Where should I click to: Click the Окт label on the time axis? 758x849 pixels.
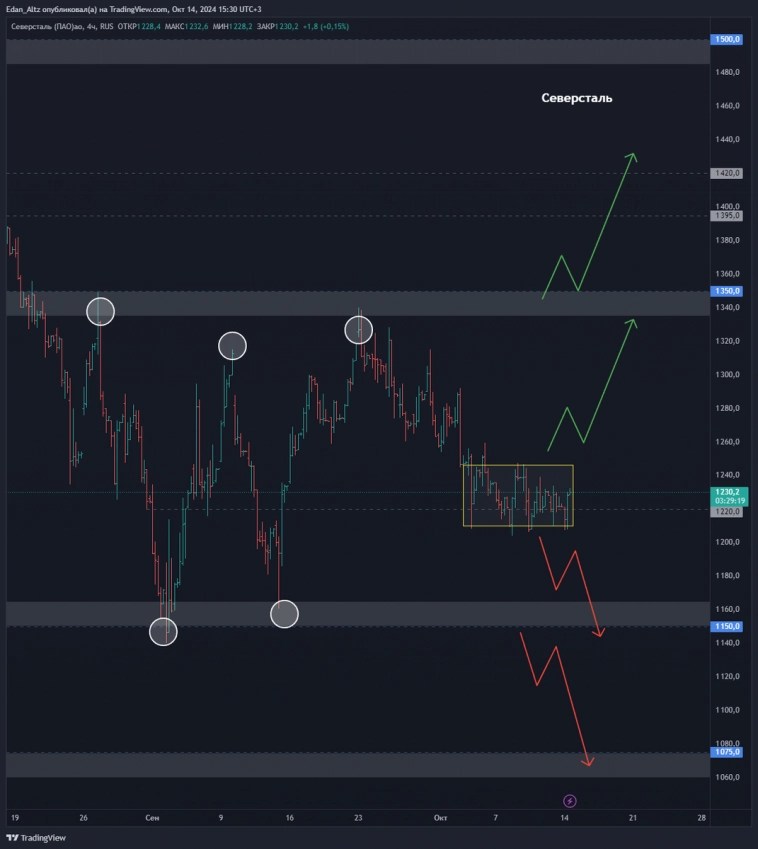point(441,818)
